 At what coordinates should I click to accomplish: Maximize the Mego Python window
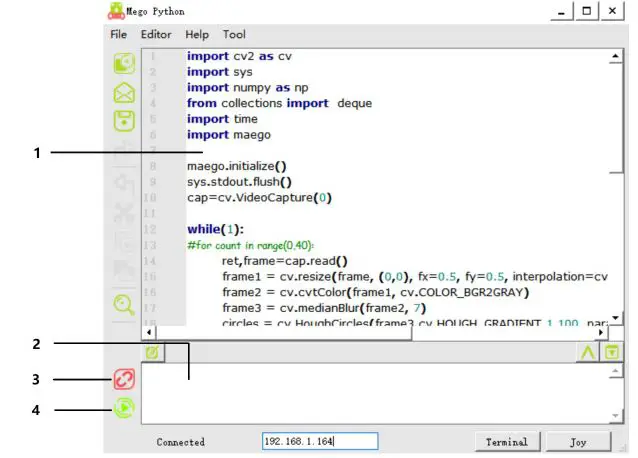(x=586, y=11)
